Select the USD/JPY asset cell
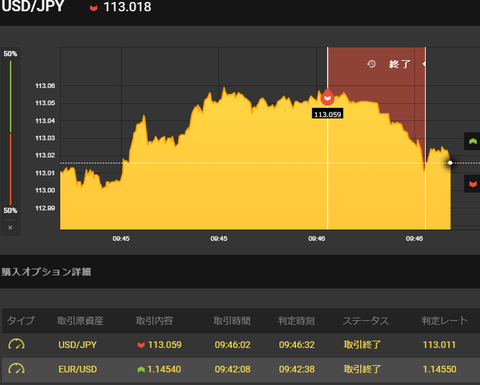Image resolution: width=480 pixels, height=385 pixels. (x=77, y=345)
